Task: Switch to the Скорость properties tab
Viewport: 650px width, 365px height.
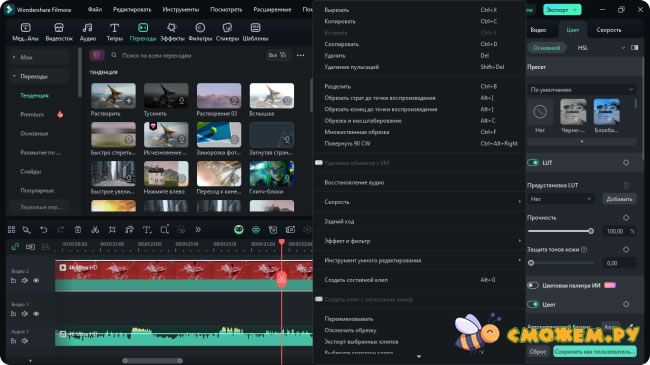Action: tap(609, 30)
